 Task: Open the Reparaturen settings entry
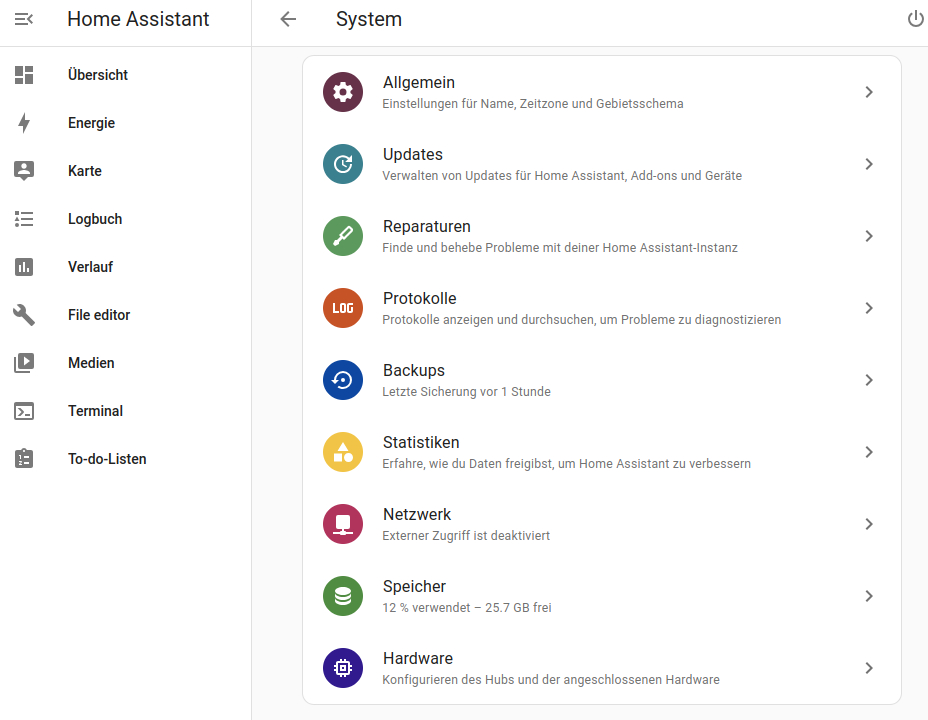[x=602, y=236]
